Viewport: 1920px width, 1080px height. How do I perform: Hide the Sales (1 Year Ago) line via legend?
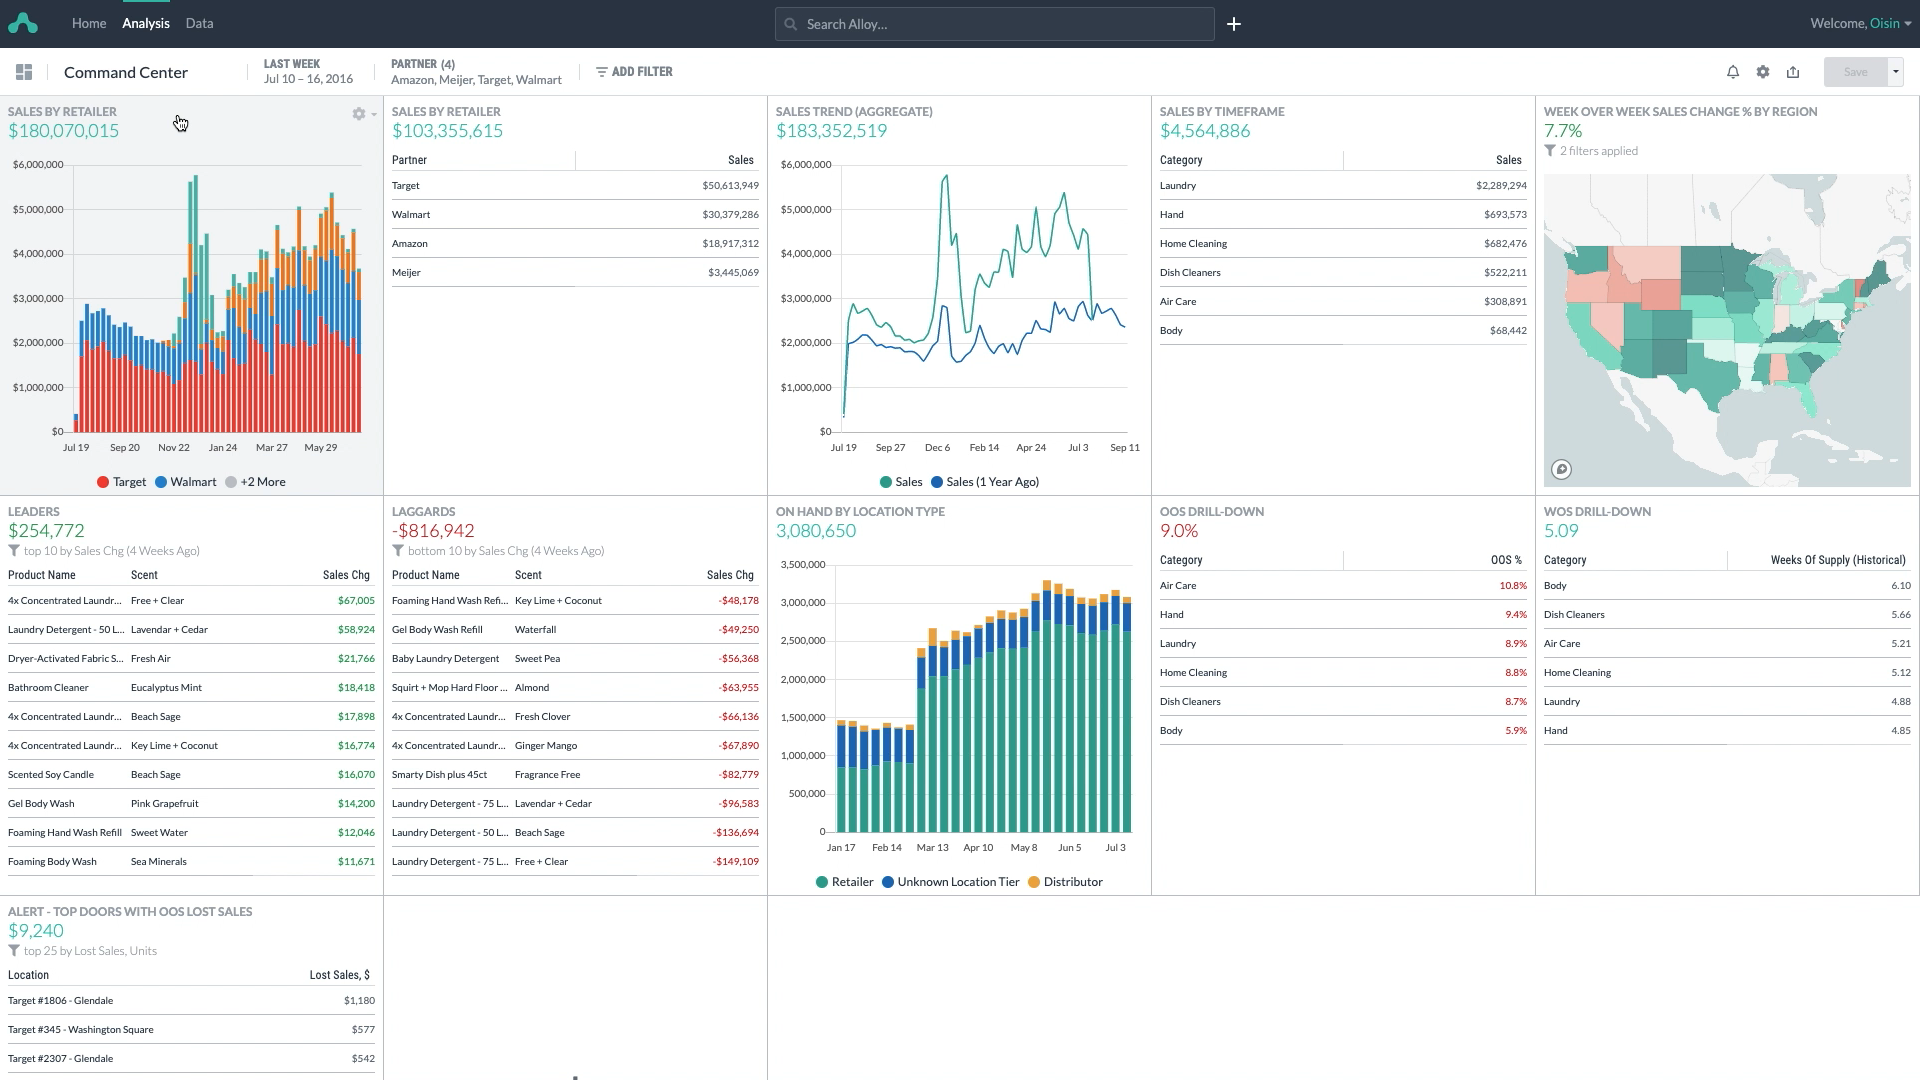(x=985, y=481)
